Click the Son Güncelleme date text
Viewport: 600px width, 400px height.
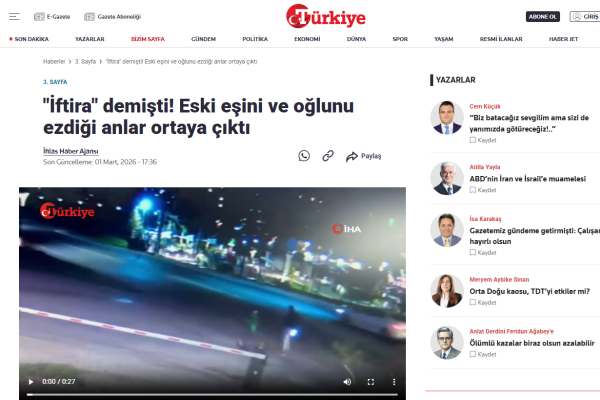coord(100,162)
